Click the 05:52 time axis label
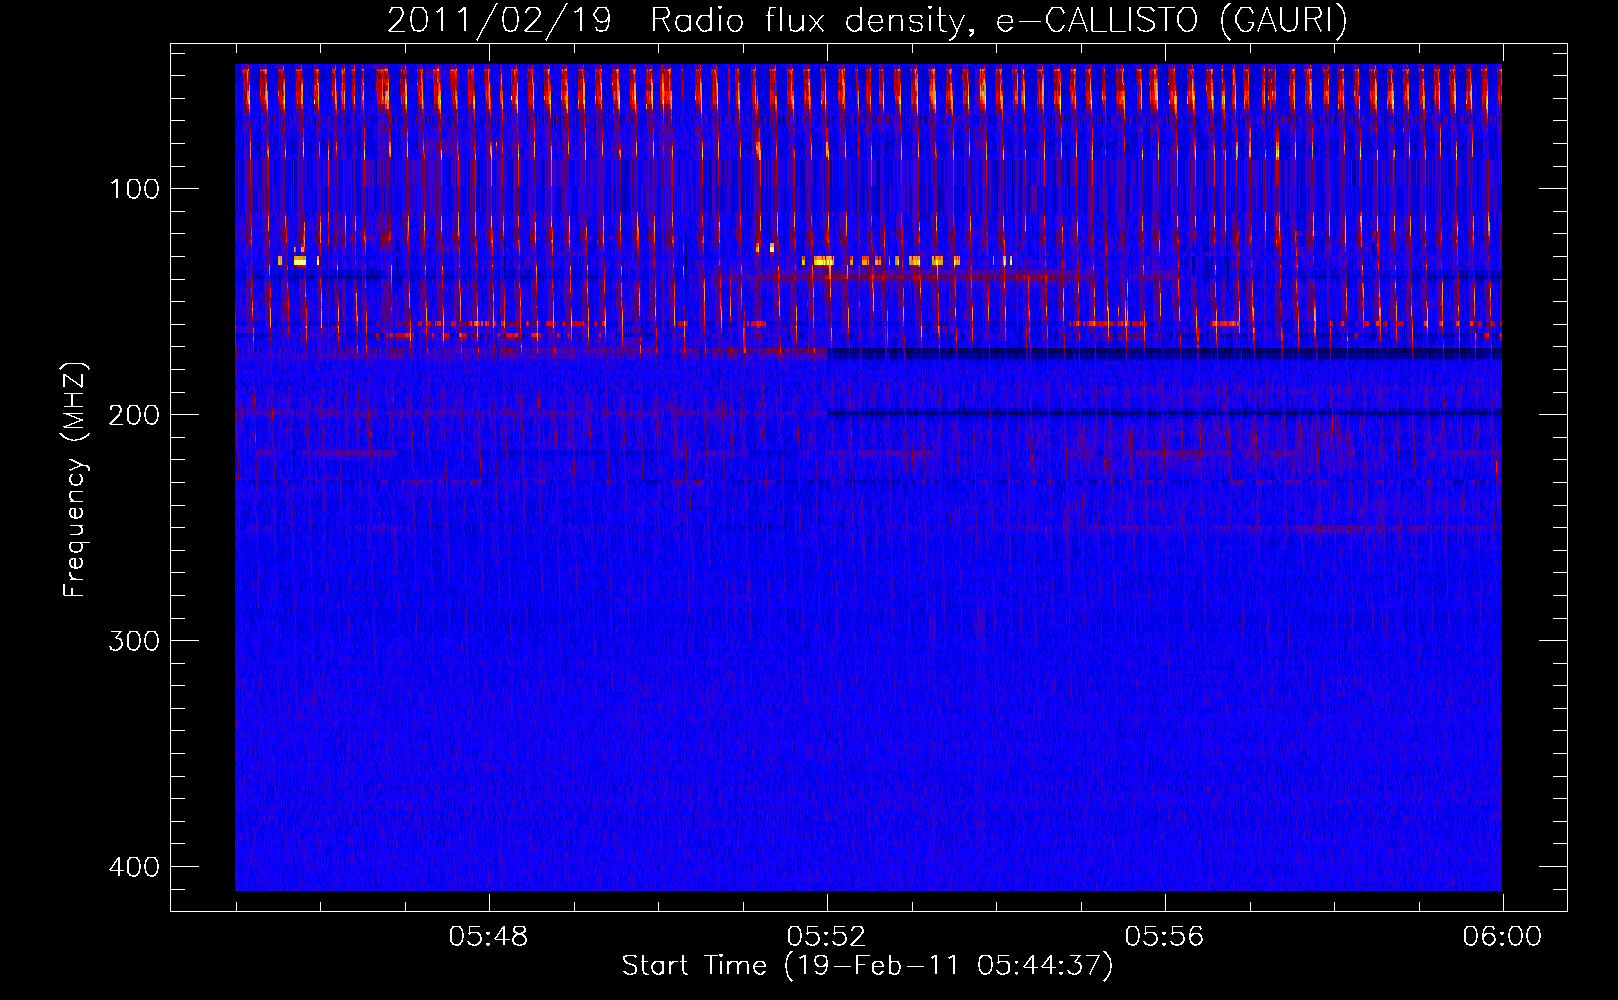 826,937
